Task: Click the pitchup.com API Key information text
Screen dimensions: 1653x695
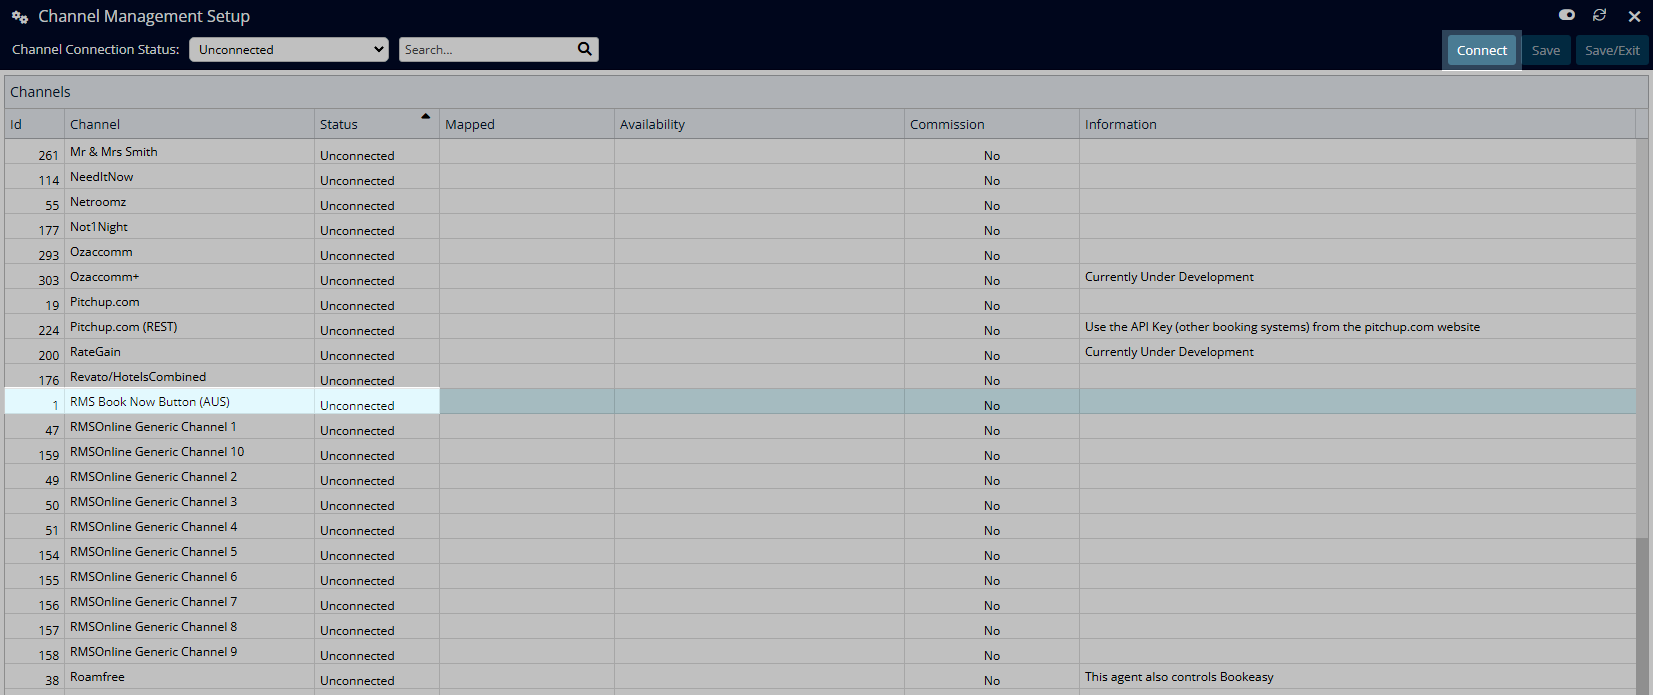Action: click(1282, 327)
